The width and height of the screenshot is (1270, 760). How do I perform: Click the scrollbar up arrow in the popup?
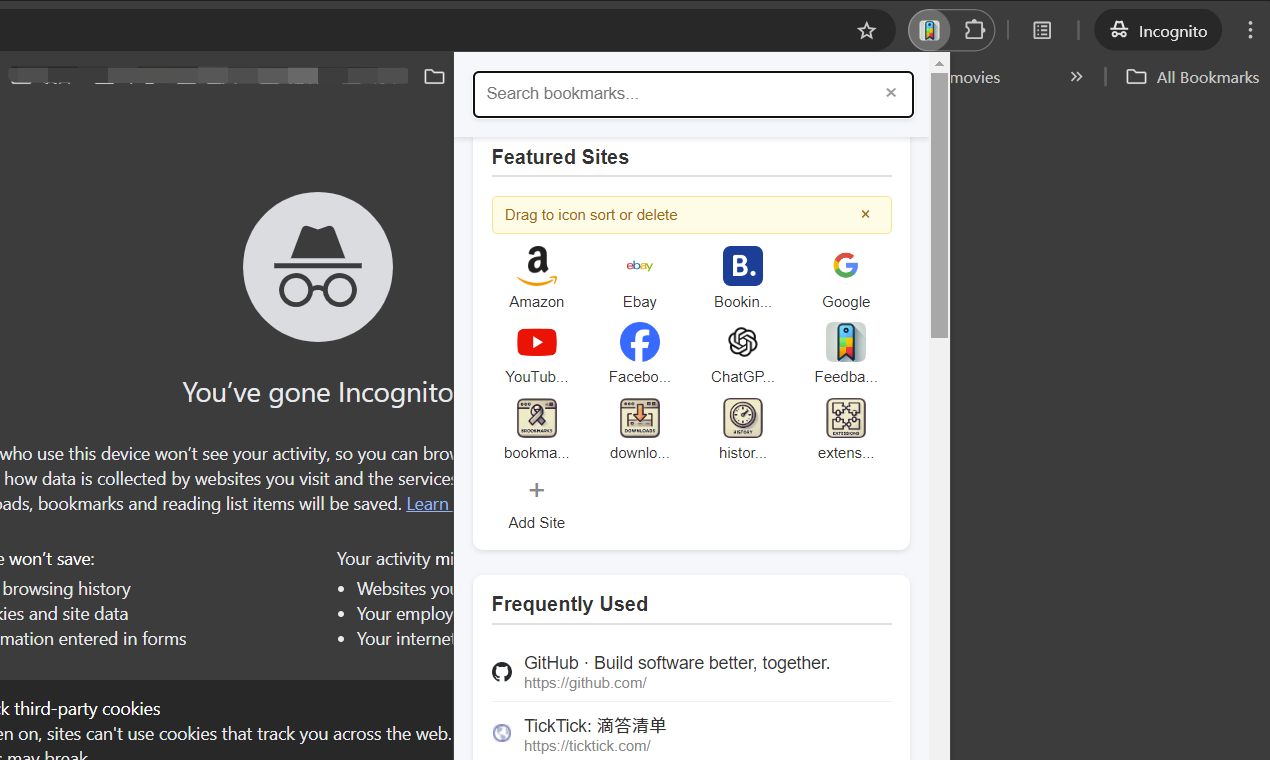point(939,63)
